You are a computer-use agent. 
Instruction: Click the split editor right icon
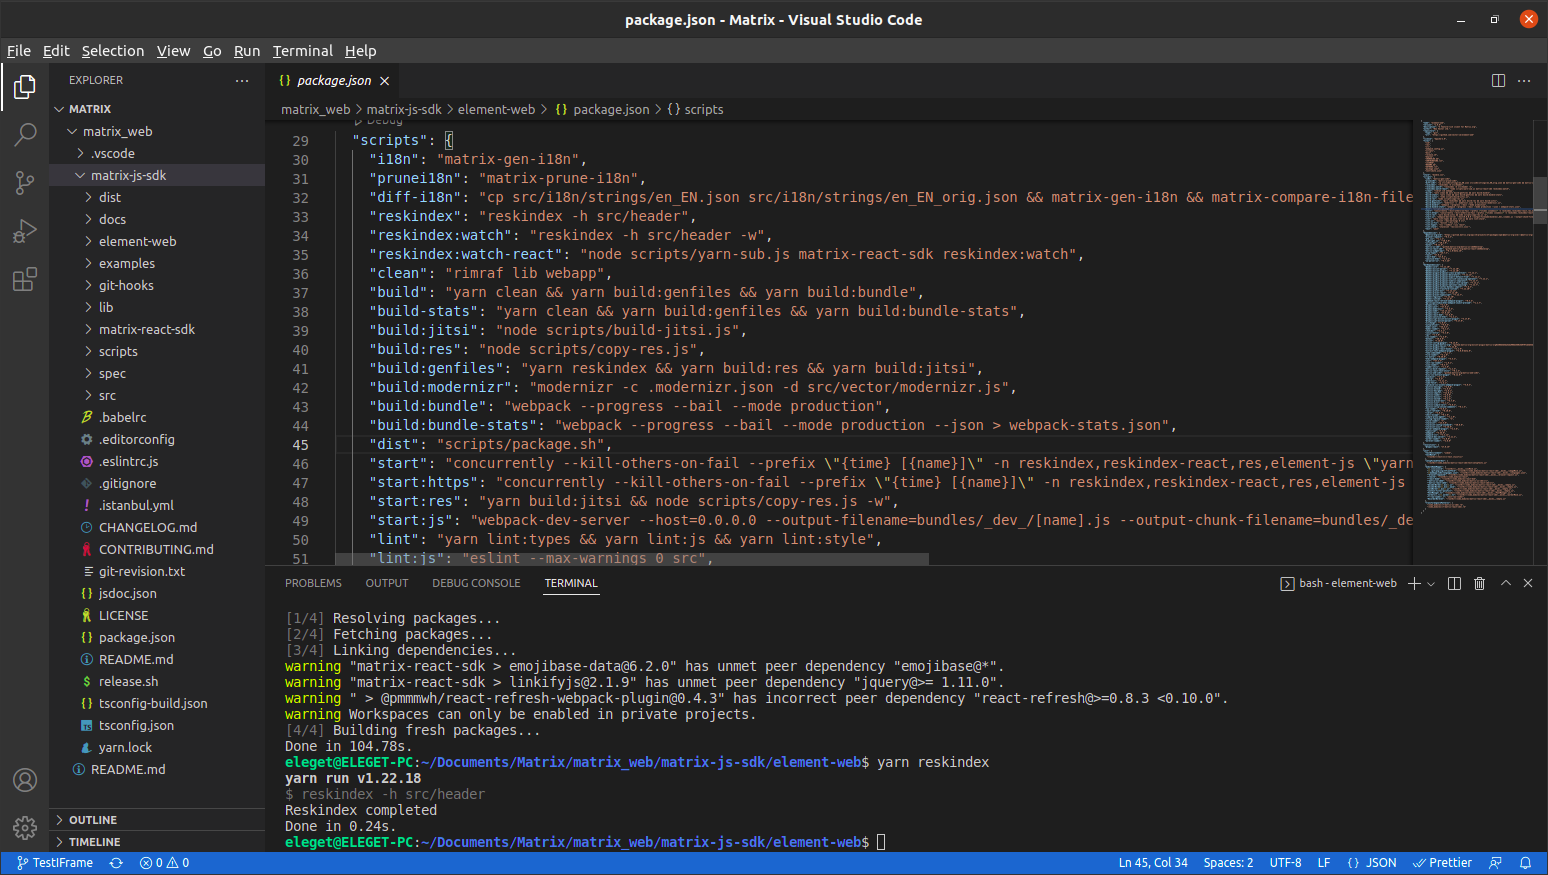[x=1498, y=81]
